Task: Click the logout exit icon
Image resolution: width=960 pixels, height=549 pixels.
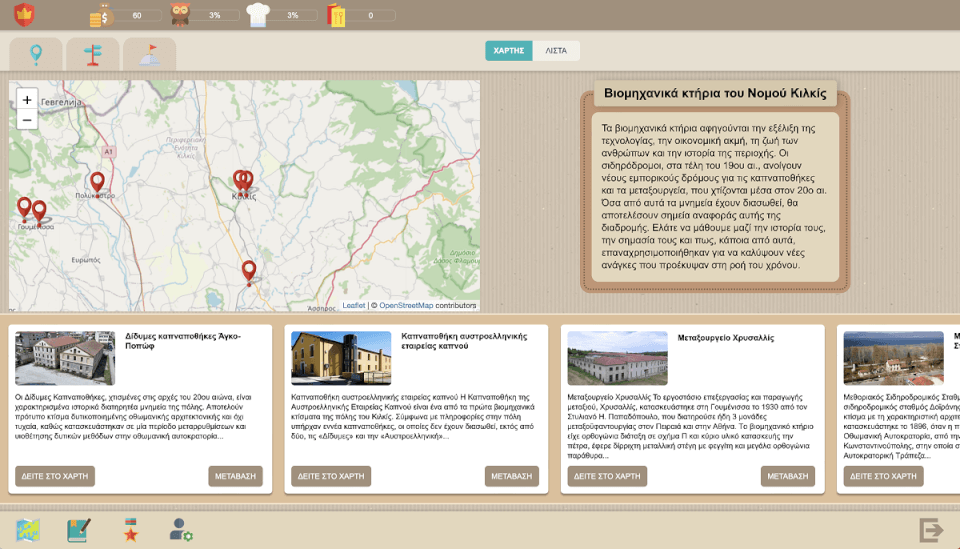Action: pos(931,529)
